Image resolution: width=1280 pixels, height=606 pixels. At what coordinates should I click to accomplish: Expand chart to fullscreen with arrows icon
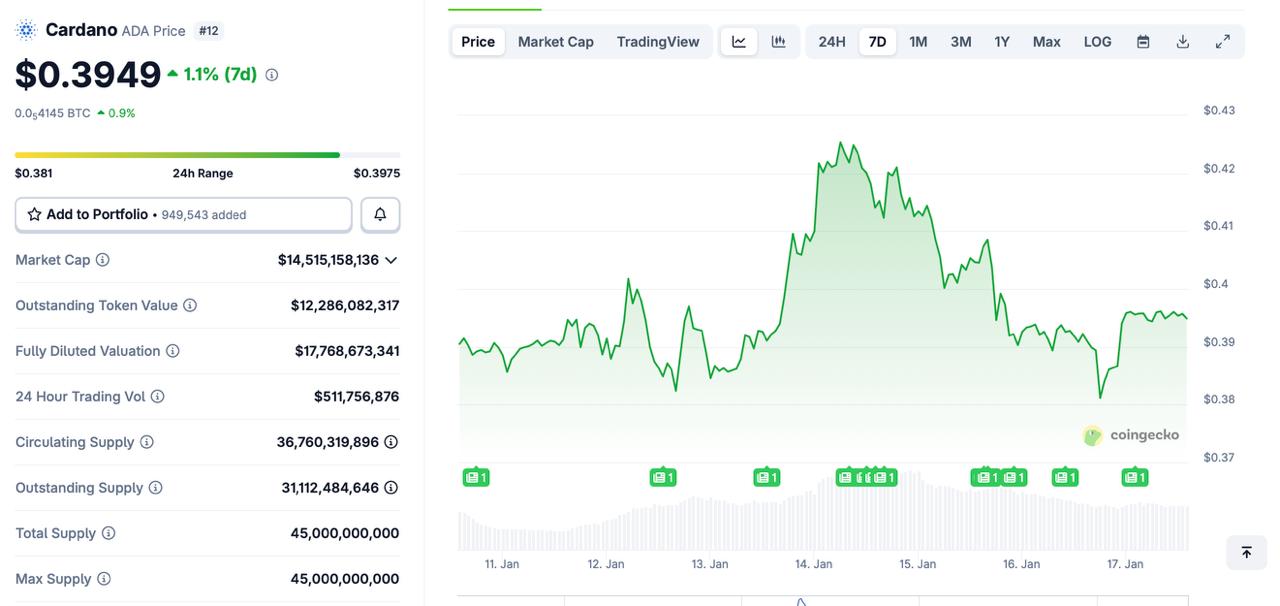1222,41
